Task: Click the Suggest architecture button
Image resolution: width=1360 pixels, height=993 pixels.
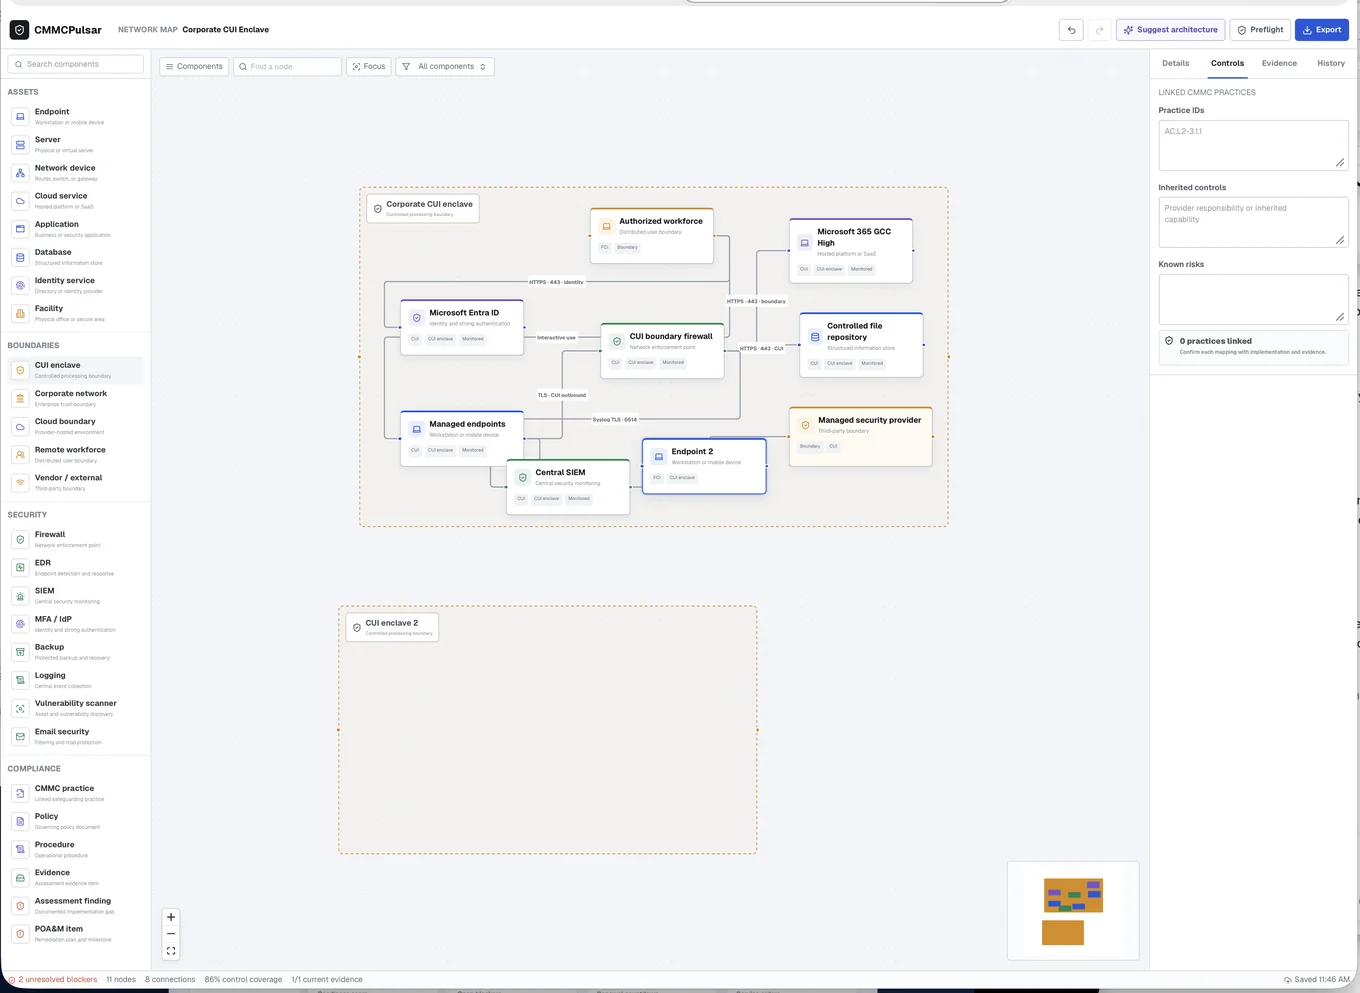Action: [x=1170, y=30]
